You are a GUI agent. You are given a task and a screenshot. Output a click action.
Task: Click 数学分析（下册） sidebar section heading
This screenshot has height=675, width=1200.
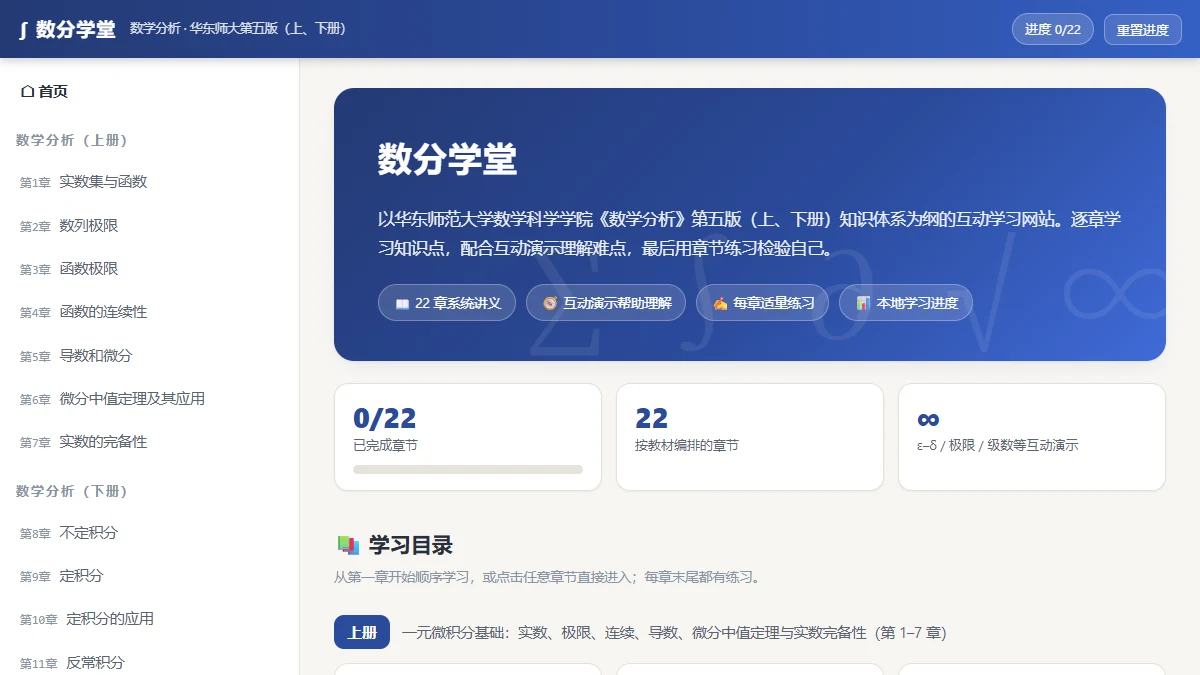pyautogui.click(x=72, y=491)
